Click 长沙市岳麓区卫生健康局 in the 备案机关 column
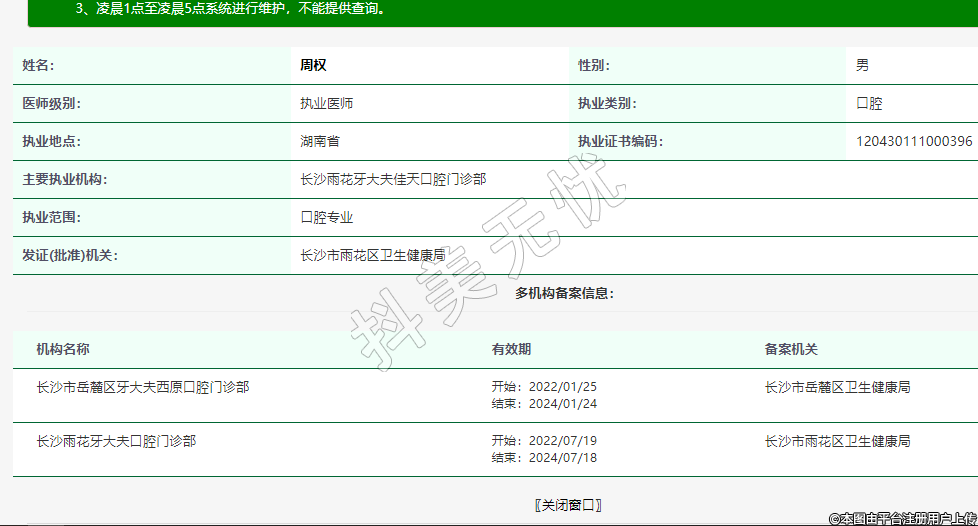The height and width of the screenshot is (526, 978). click(x=837, y=387)
